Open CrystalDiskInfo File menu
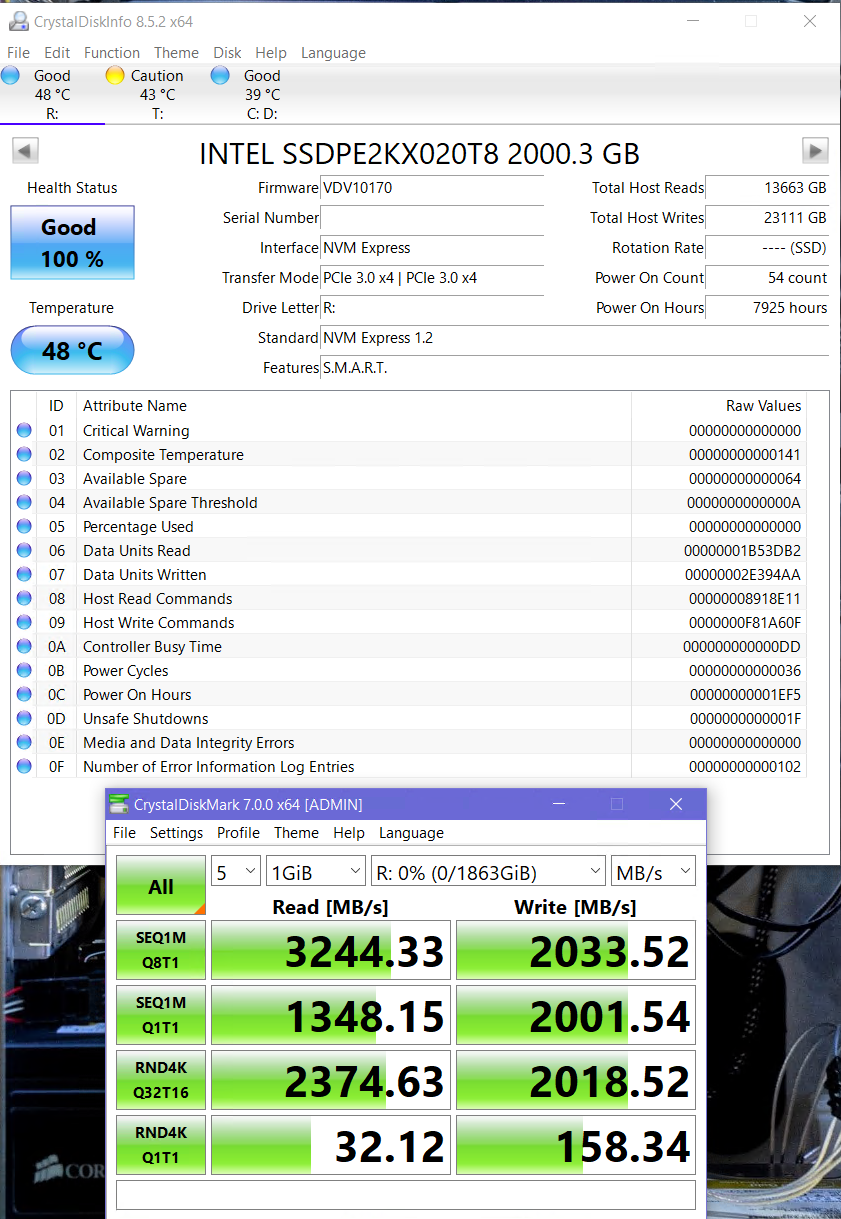 tap(18, 53)
